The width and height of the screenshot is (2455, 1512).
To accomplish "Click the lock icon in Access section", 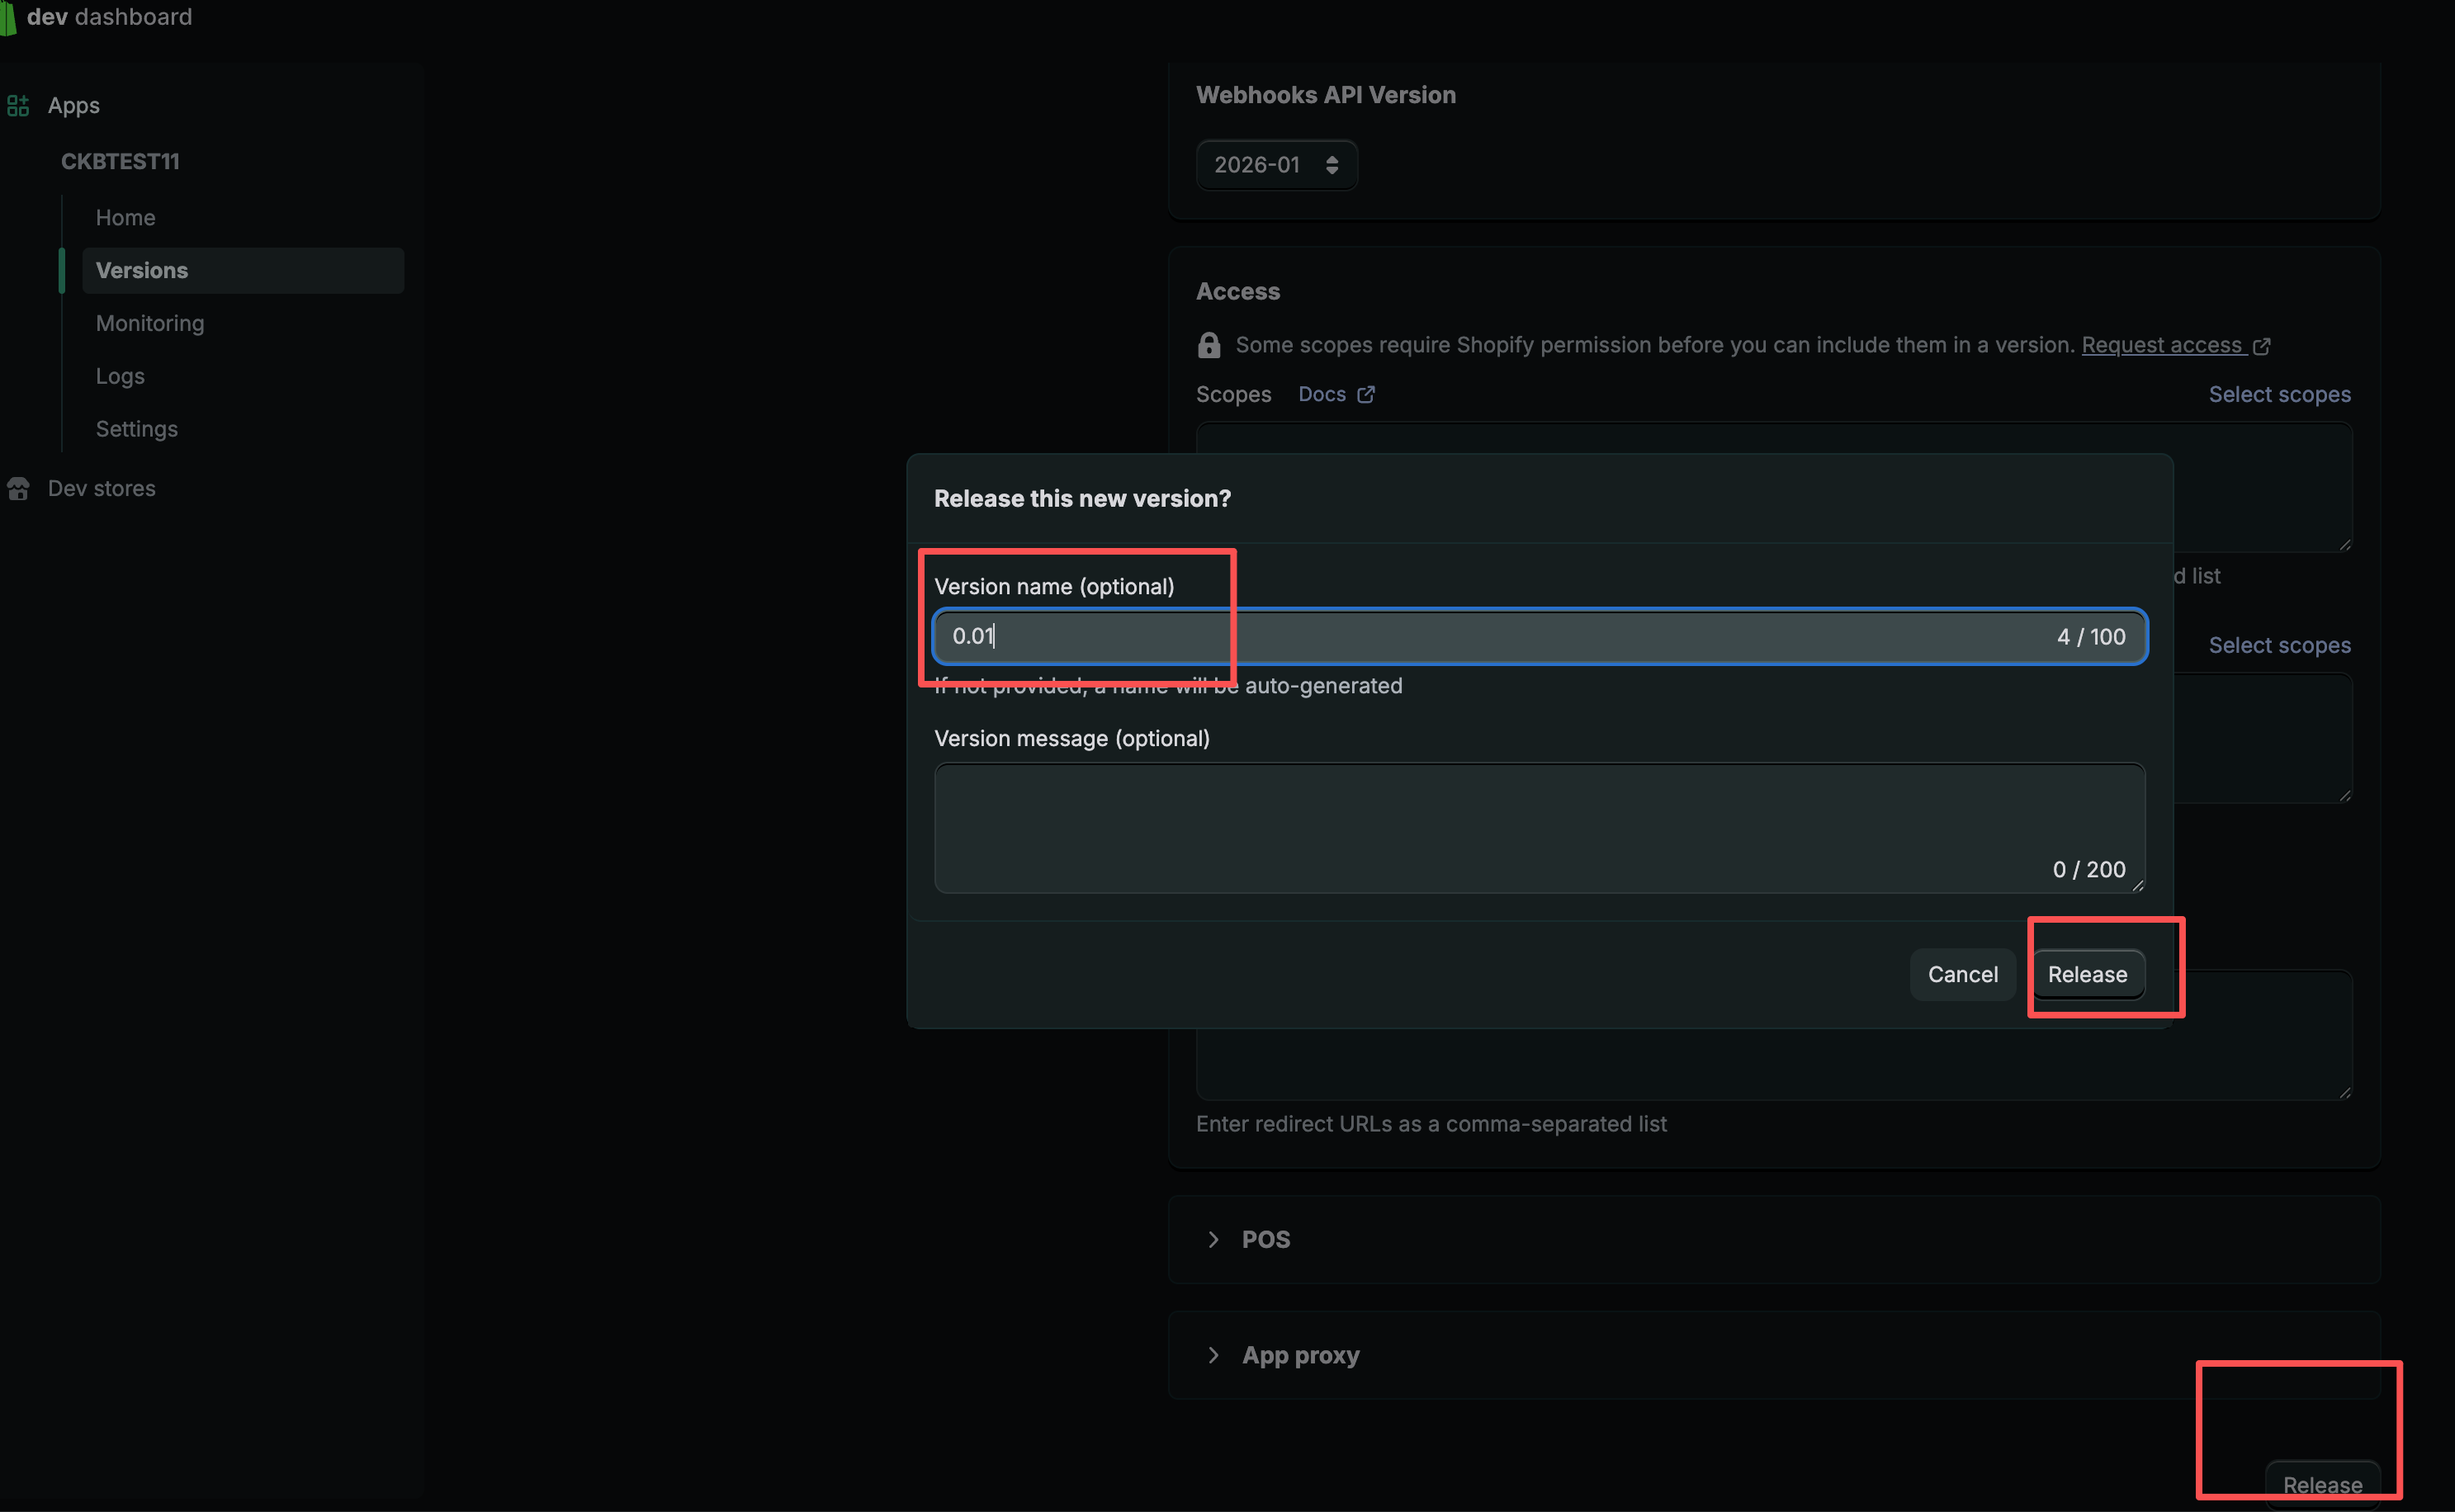I will coord(1209,345).
